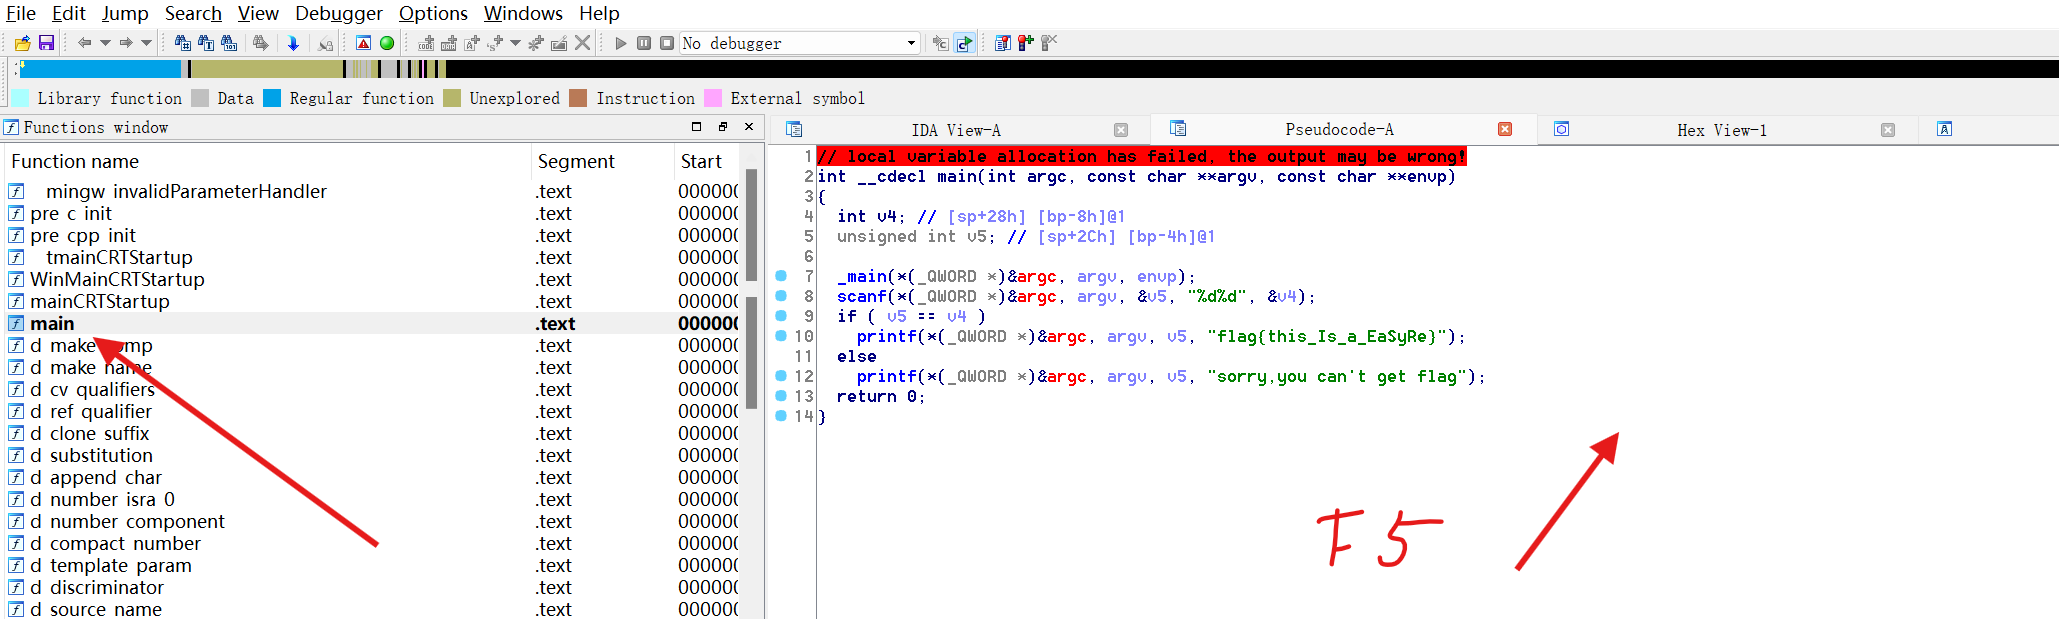This screenshot has width=2059, height=619.
Task: Click the gray X undefine toolbar icon
Action: click(x=583, y=43)
